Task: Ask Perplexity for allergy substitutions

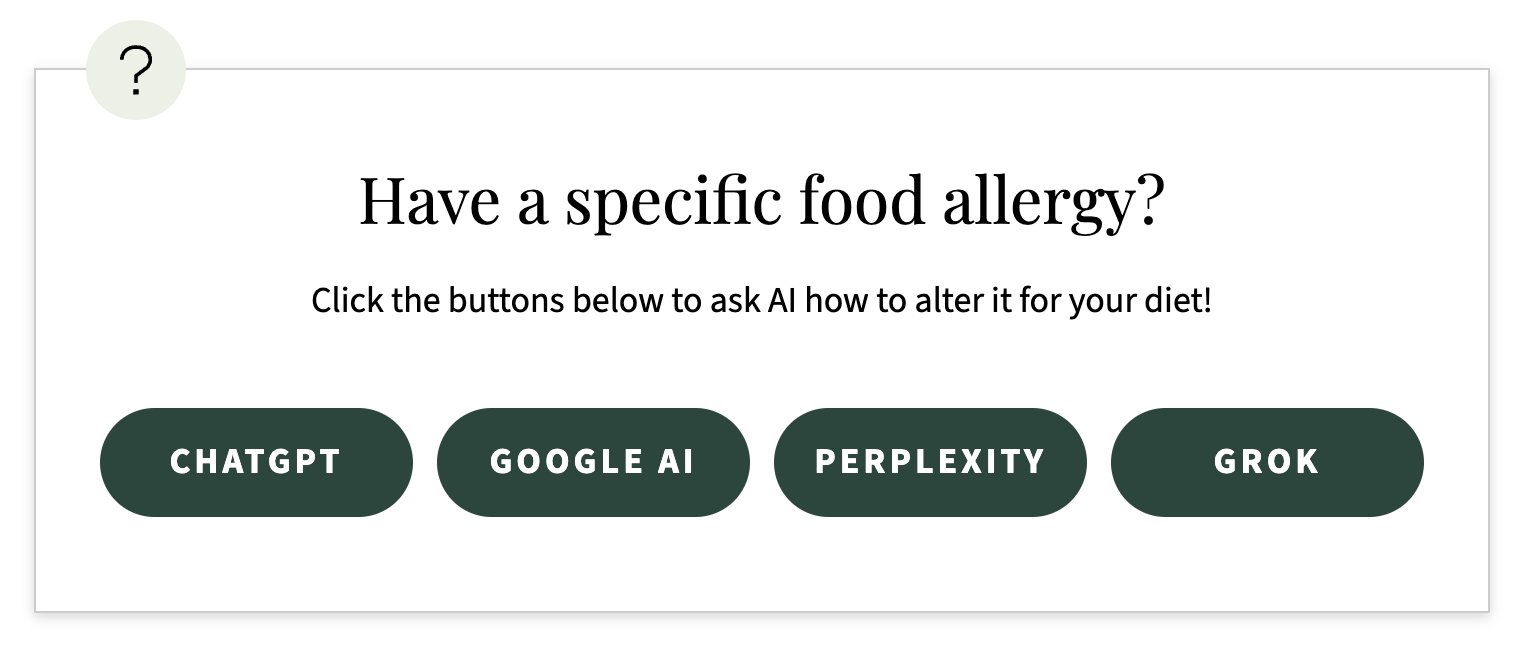Action: tap(930, 462)
